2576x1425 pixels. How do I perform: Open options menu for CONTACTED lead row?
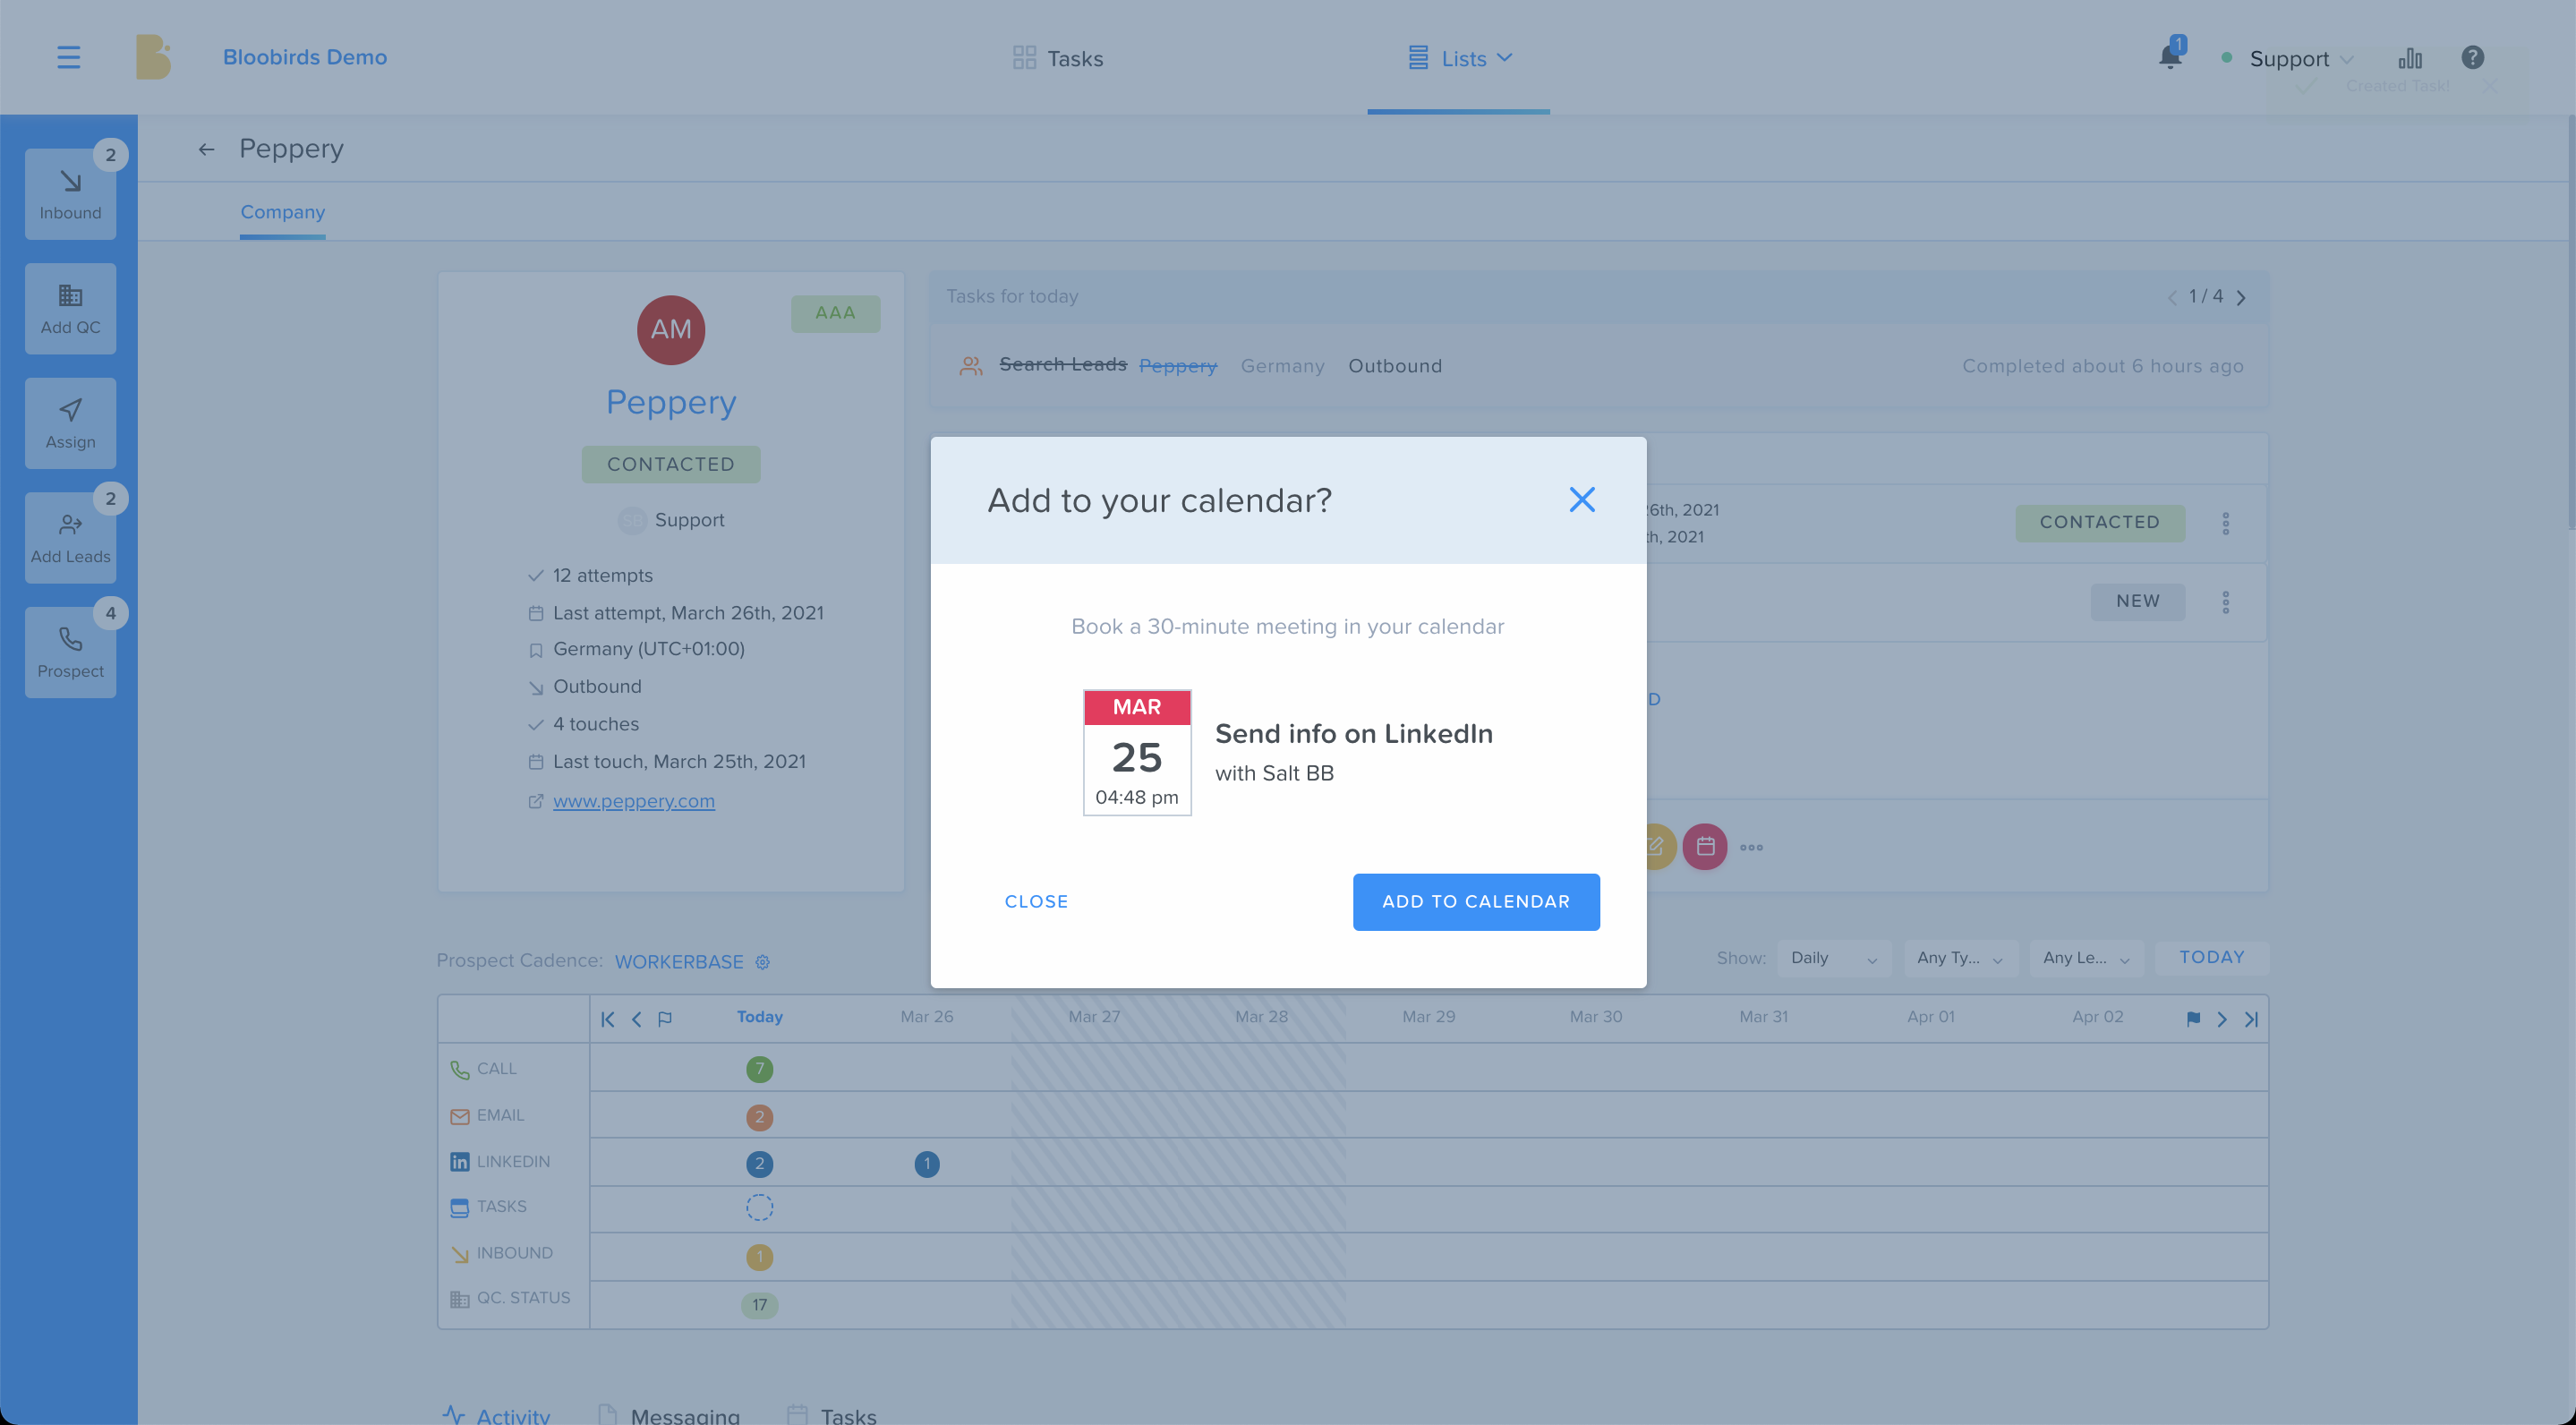point(2224,523)
